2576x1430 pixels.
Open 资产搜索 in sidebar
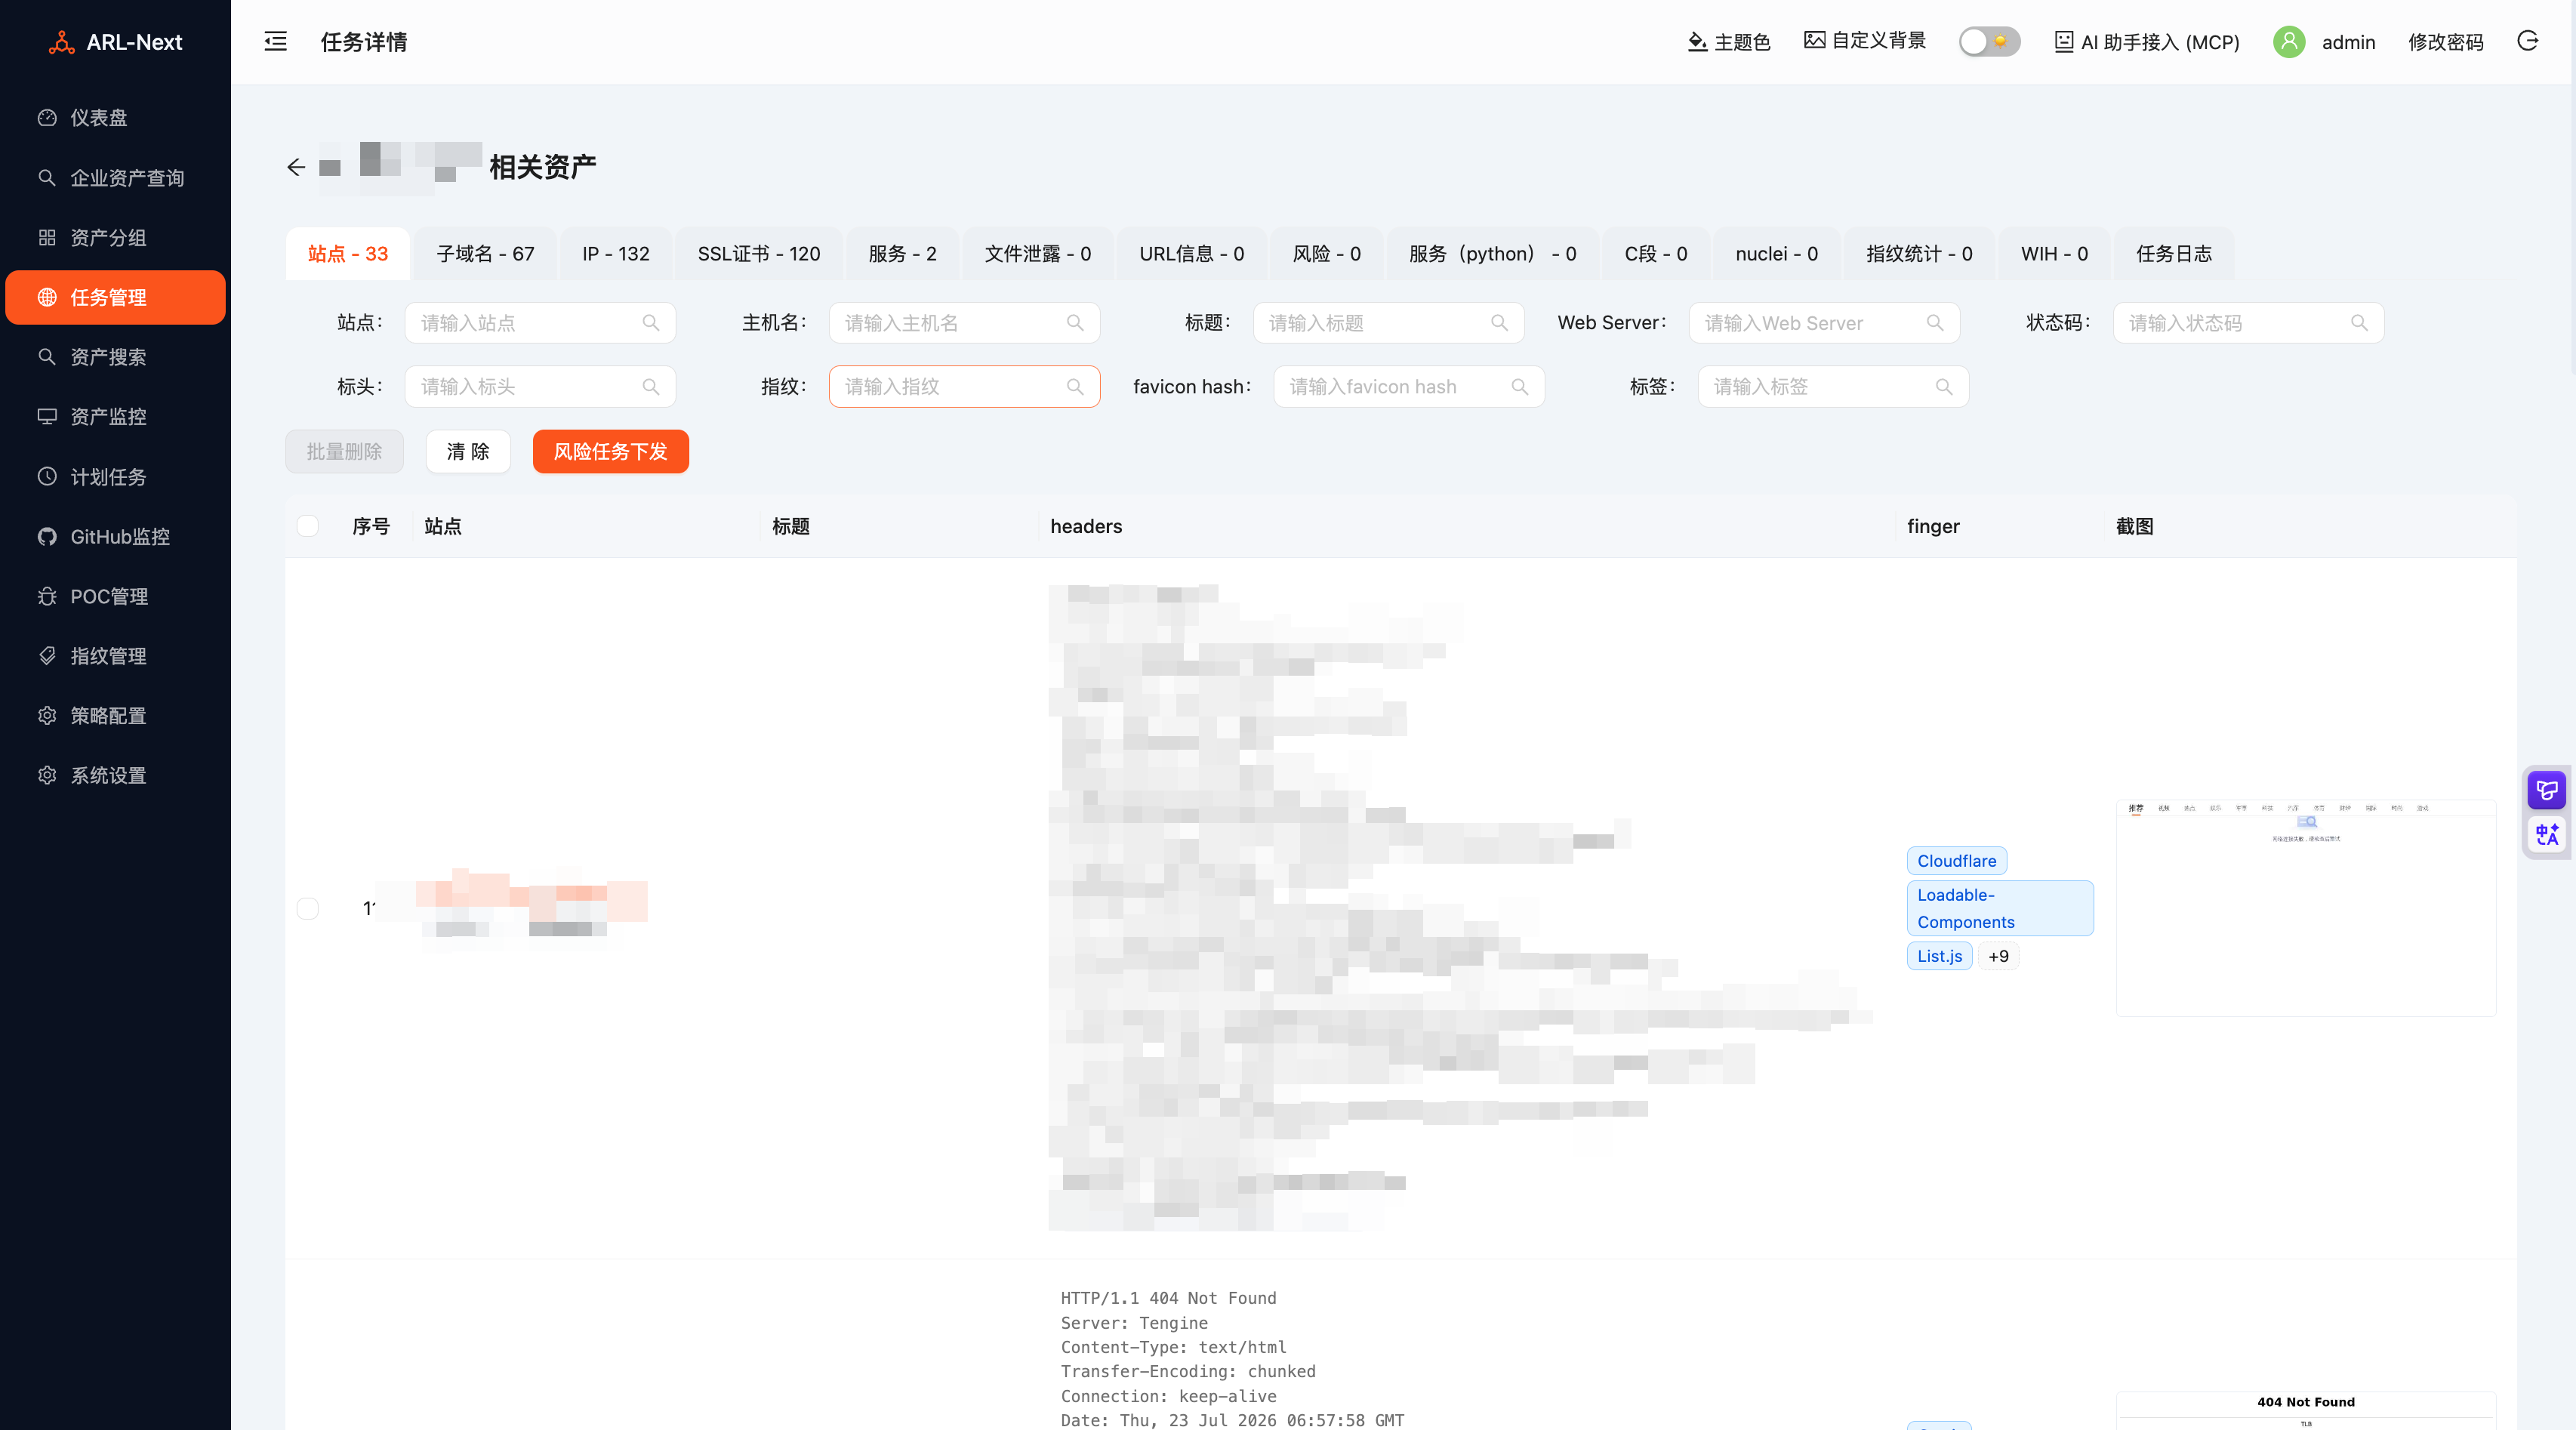(x=115, y=357)
